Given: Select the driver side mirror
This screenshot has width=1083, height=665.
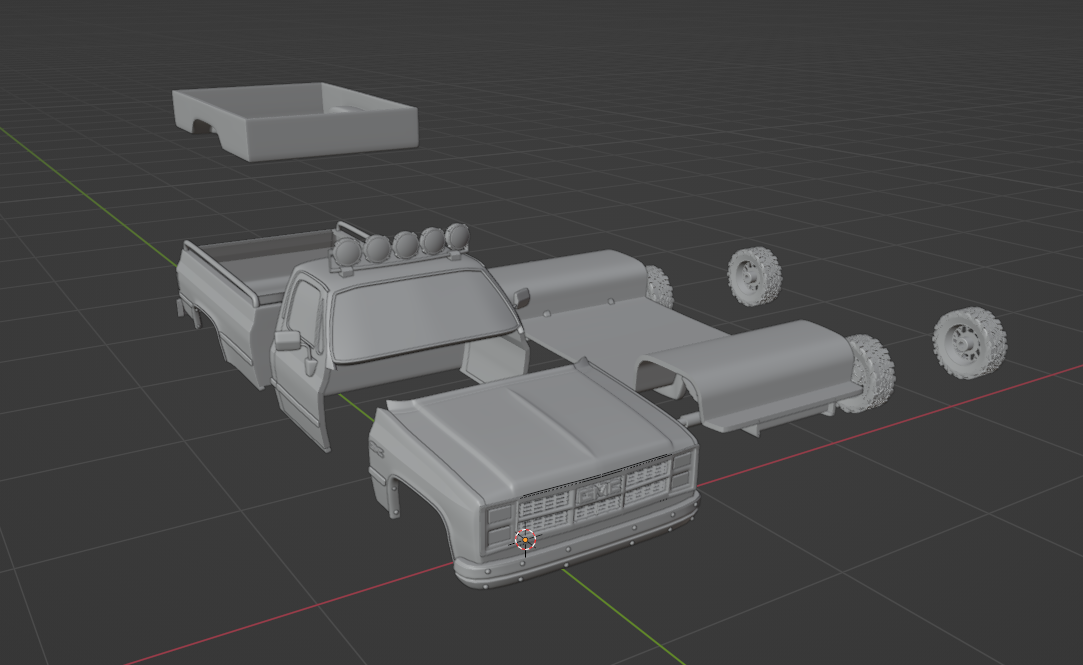Looking at the screenshot, I should point(289,340).
